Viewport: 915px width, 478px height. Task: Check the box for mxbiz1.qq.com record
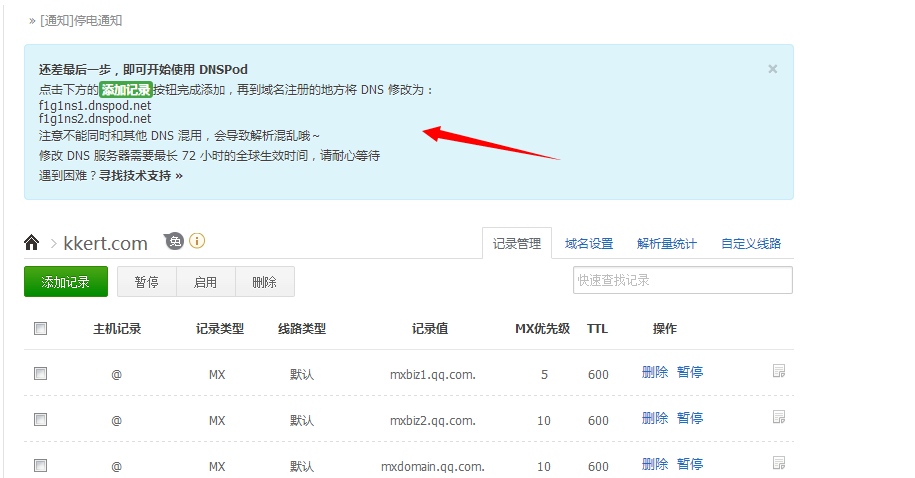pyautogui.click(x=40, y=374)
